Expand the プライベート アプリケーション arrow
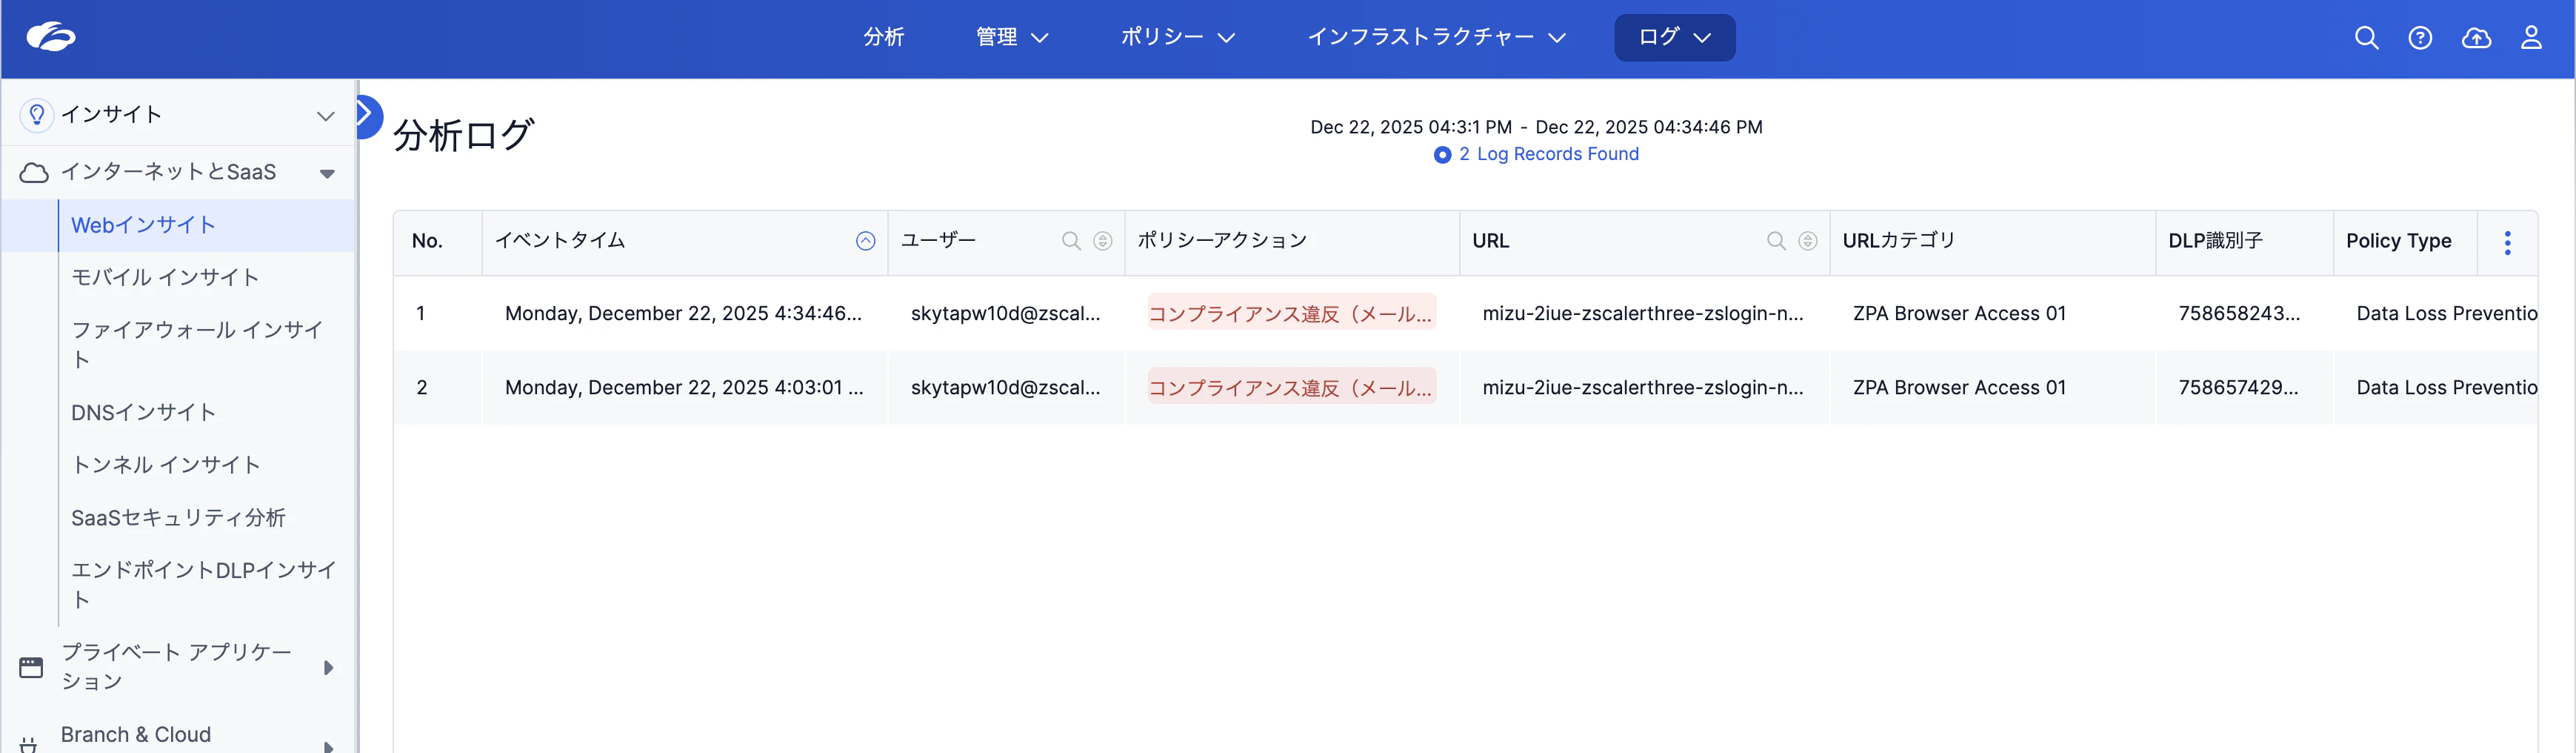Viewport: 2576px width, 753px height. [x=328, y=667]
